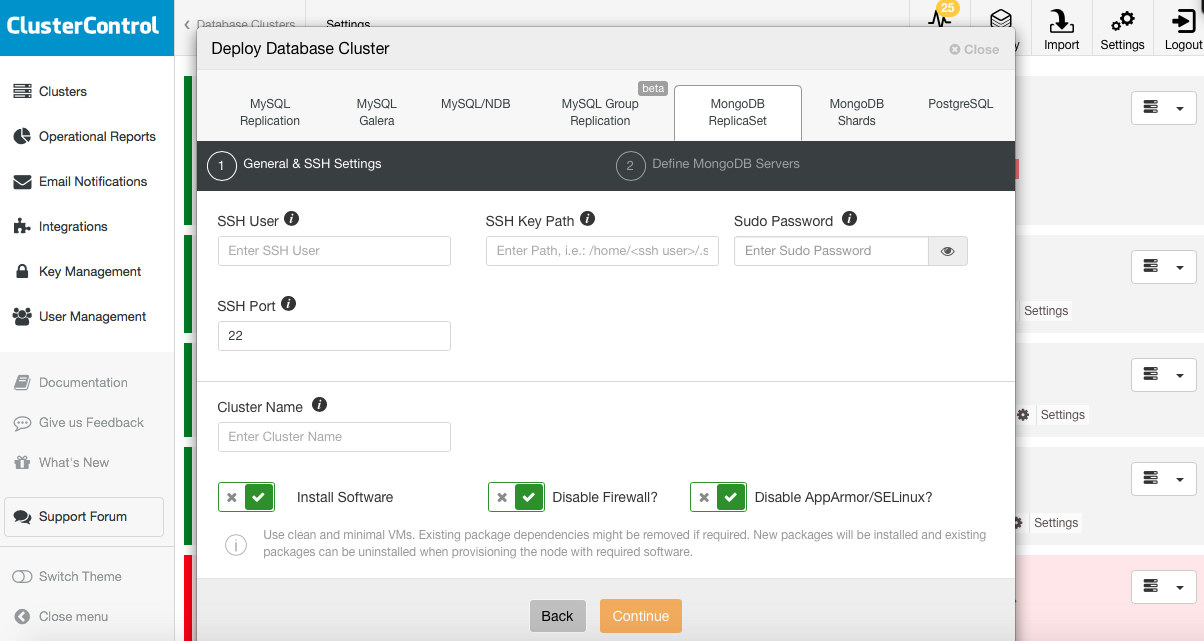1204x641 pixels.
Task: Click the Deploy Database Cluster dialog title
Action: (300, 48)
